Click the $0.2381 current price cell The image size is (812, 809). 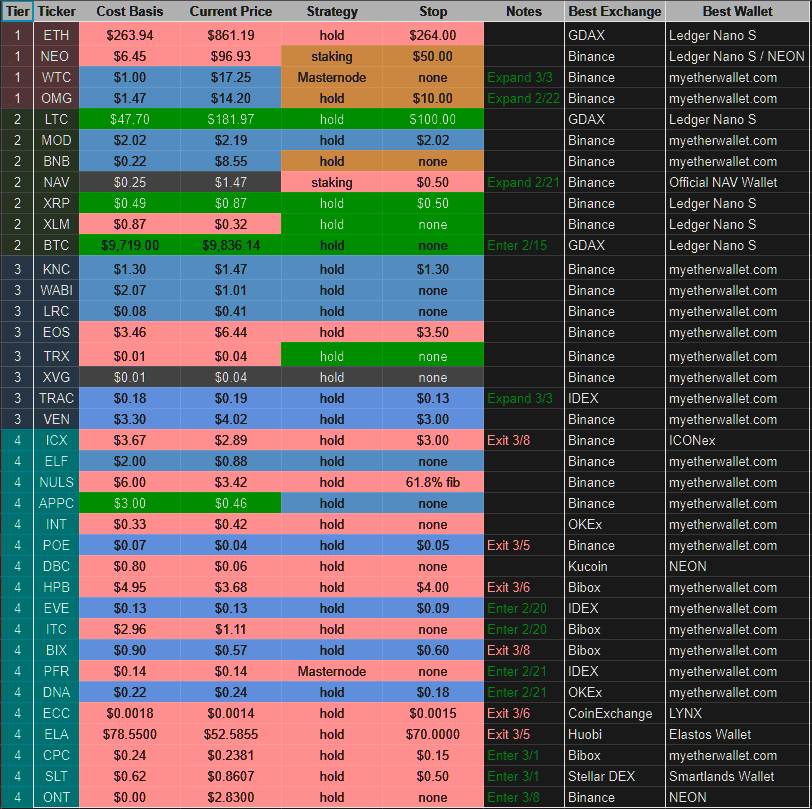click(x=230, y=755)
